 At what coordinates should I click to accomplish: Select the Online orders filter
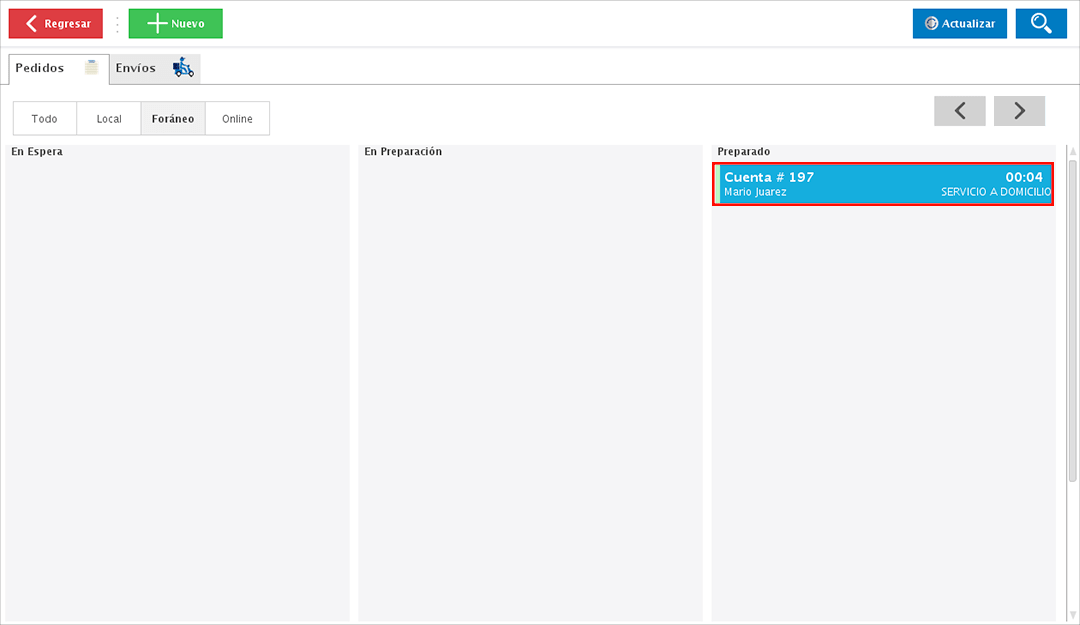click(237, 118)
